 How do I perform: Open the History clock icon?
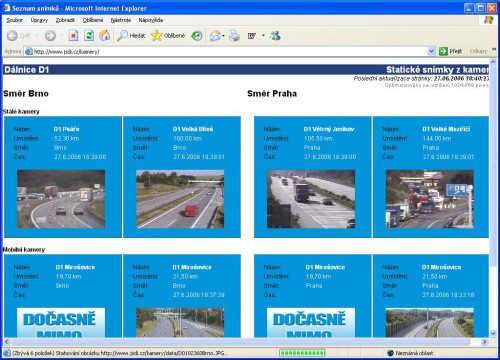197,36
